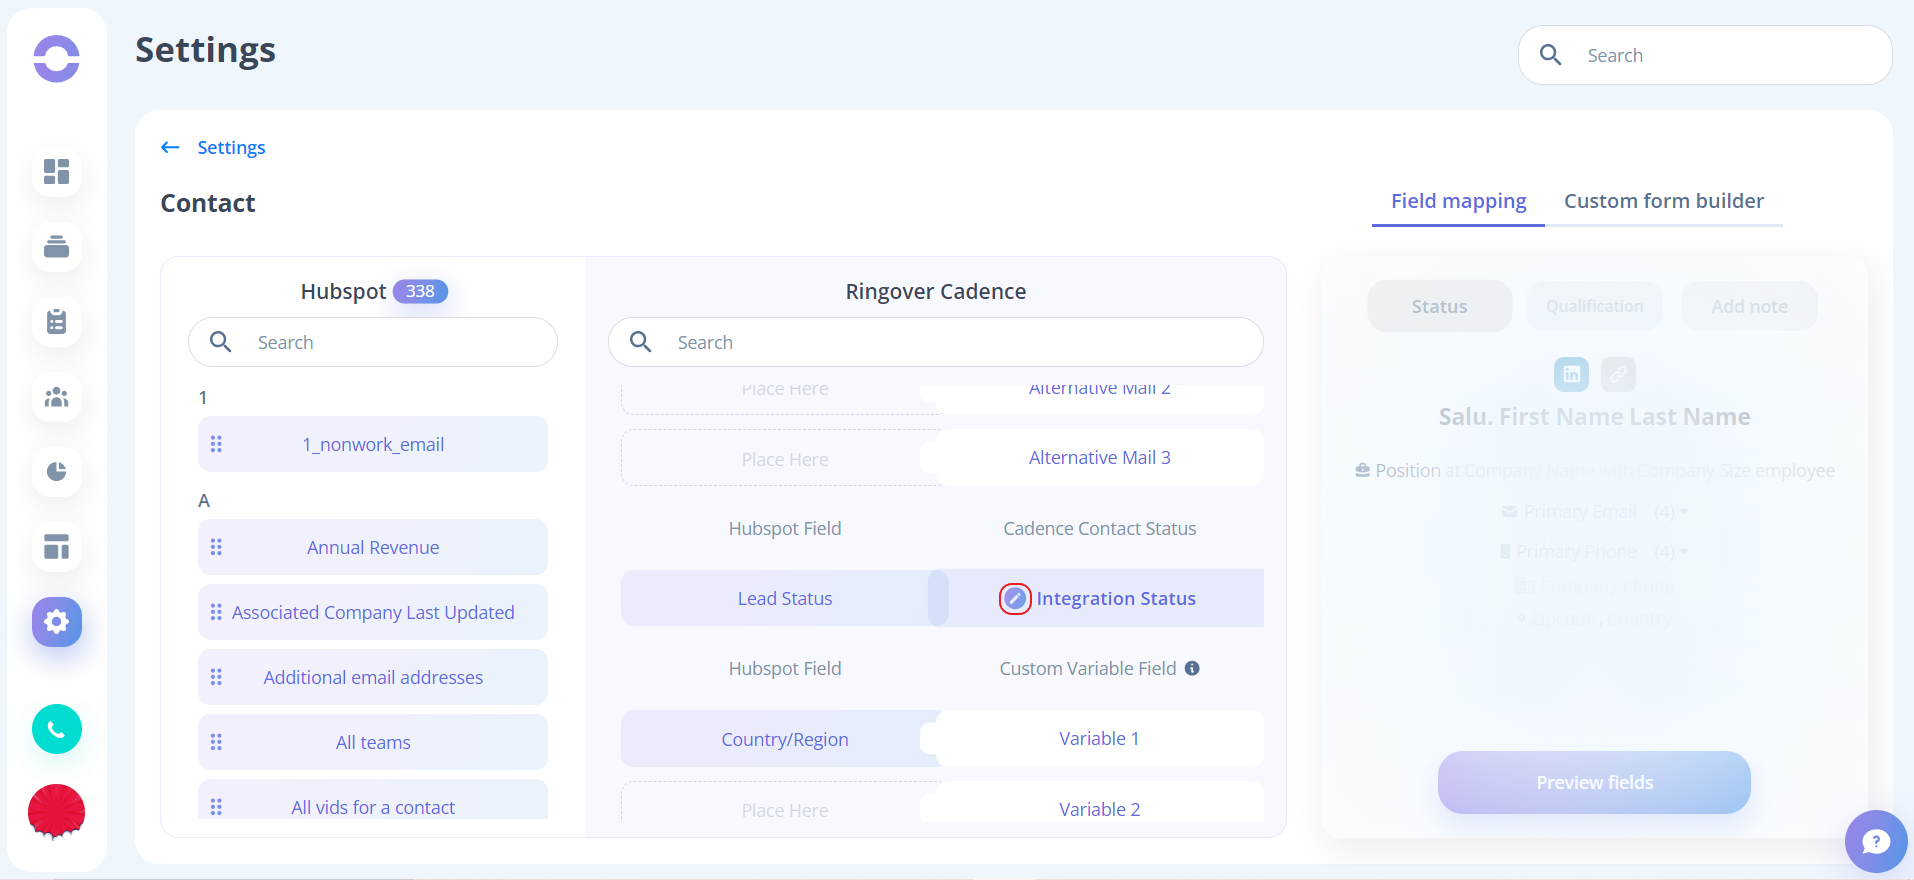Click the edit pencil icon beside Integration Status
This screenshot has width=1914, height=880.
(x=1015, y=599)
